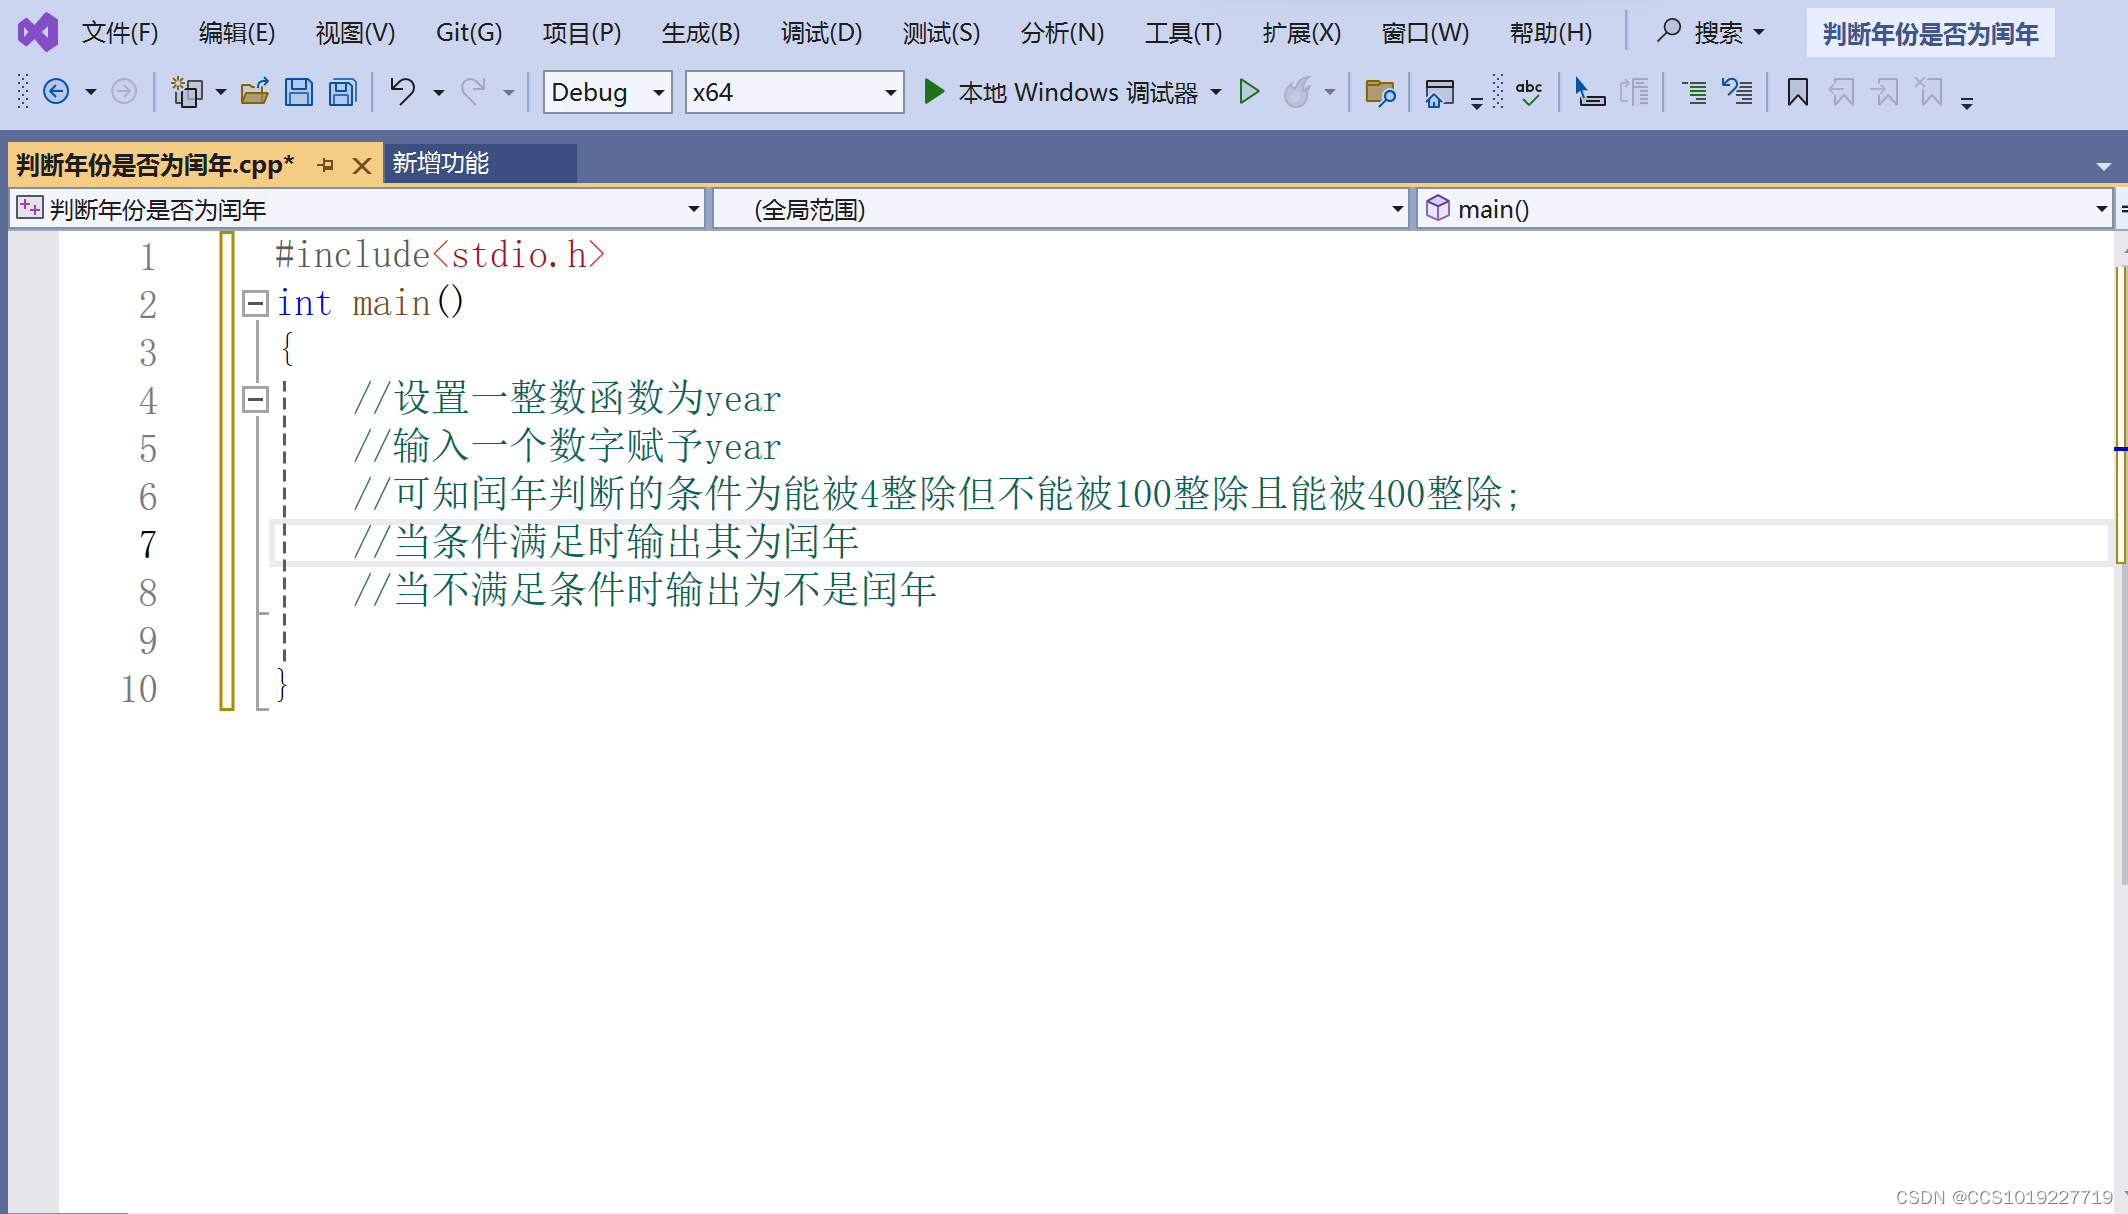
Task: Open the Git(G) menu
Action: [469, 33]
